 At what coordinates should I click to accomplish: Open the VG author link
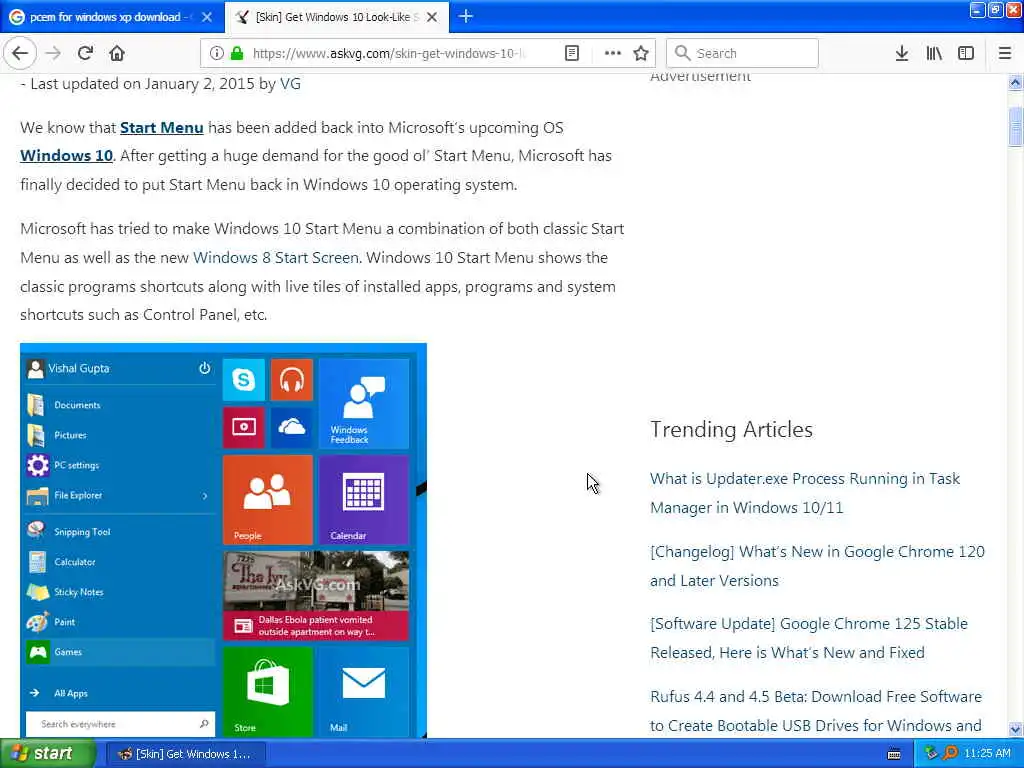click(290, 84)
